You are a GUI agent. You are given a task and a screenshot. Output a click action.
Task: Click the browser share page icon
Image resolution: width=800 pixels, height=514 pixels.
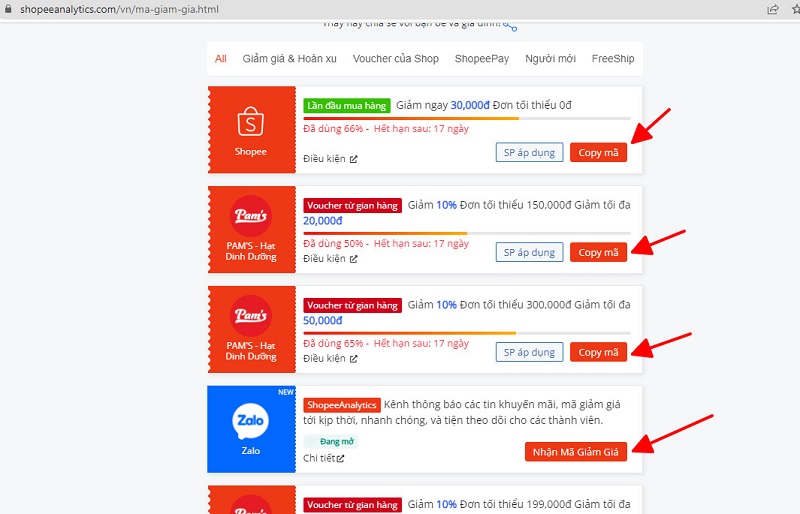773,9
